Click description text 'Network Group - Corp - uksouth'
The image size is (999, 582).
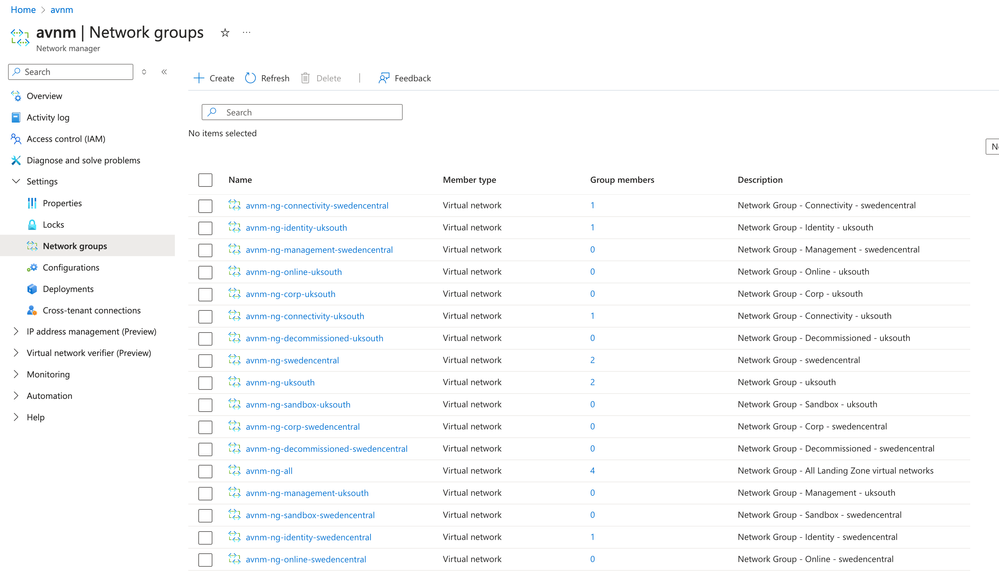coord(800,294)
